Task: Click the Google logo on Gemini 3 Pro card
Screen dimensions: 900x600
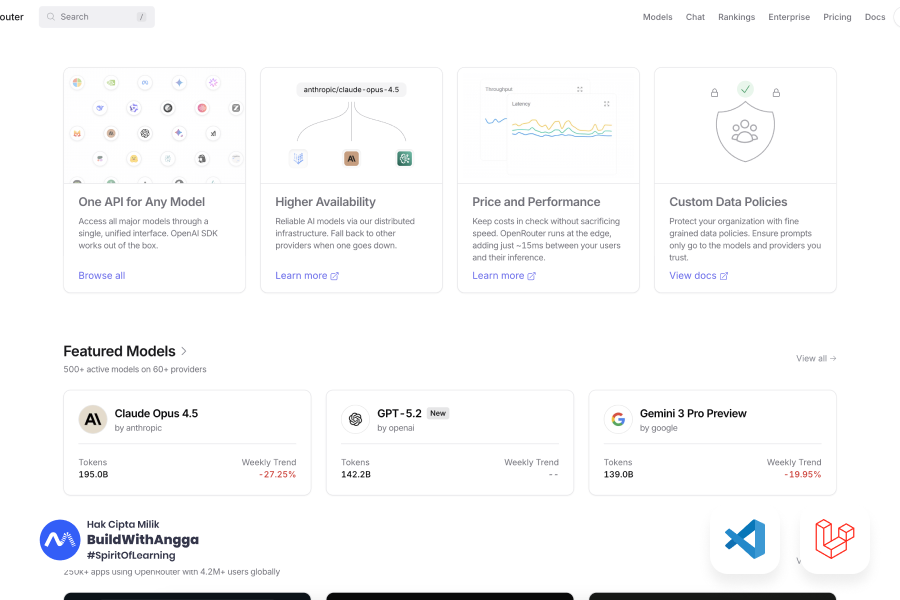Action: [618, 420]
